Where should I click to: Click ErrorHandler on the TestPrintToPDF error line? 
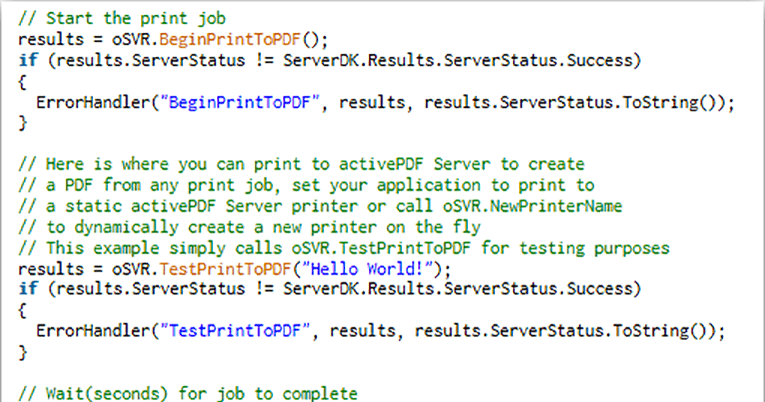(94, 331)
